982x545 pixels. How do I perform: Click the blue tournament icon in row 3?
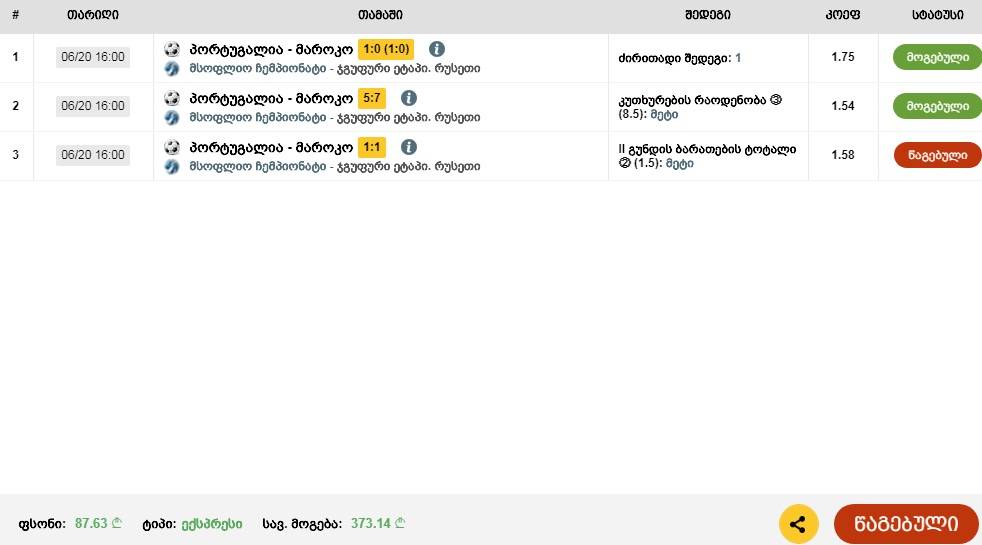click(172, 166)
